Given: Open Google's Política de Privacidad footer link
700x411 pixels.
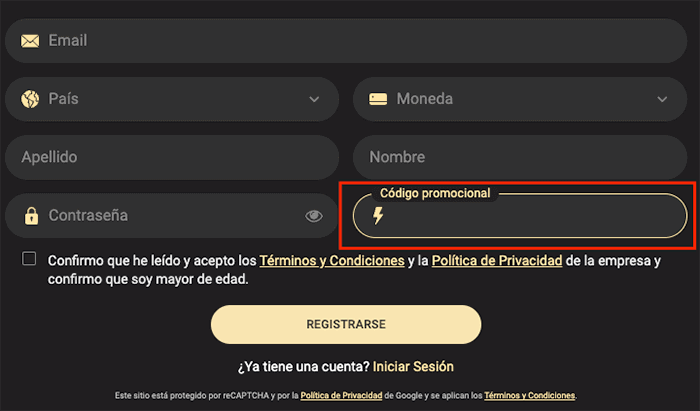Looking at the screenshot, I should click(x=341, y=395).
